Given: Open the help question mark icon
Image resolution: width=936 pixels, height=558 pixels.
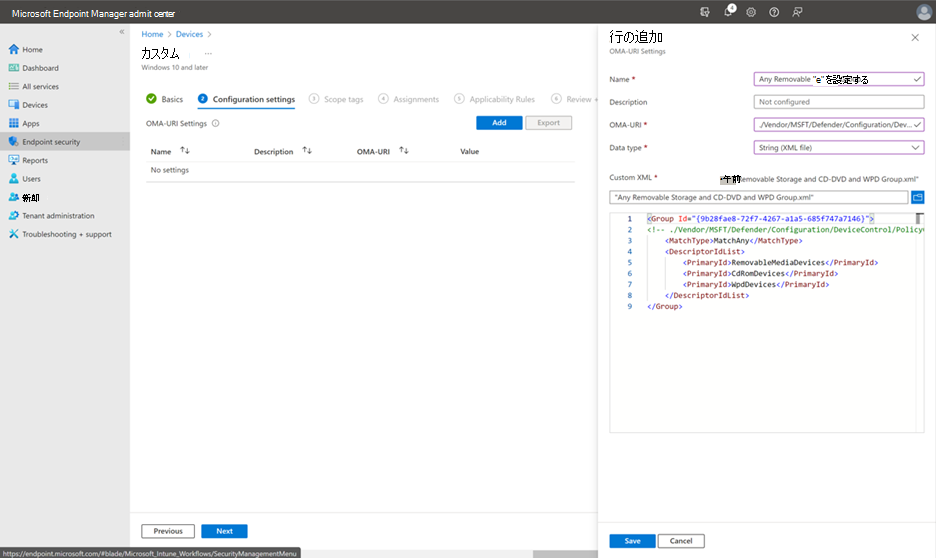Looking at the screenshot, I should (774, 12).
